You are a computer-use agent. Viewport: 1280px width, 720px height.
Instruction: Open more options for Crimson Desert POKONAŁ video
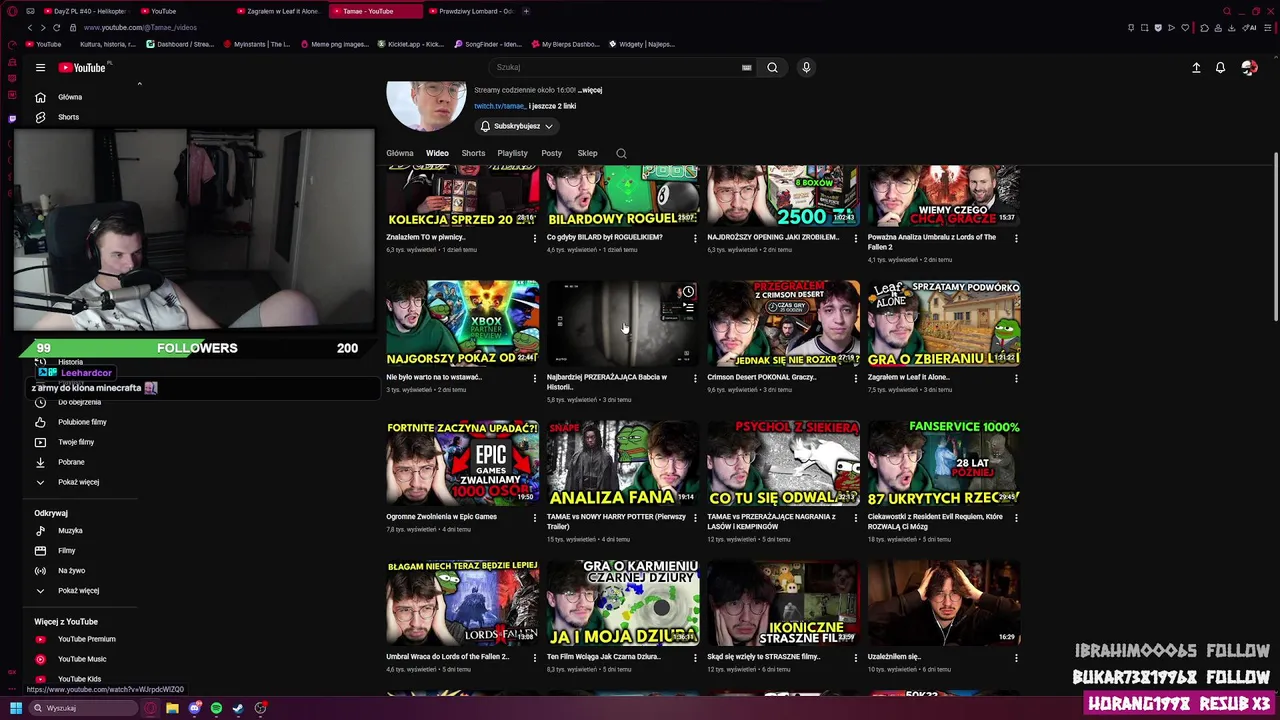point(855,378)
